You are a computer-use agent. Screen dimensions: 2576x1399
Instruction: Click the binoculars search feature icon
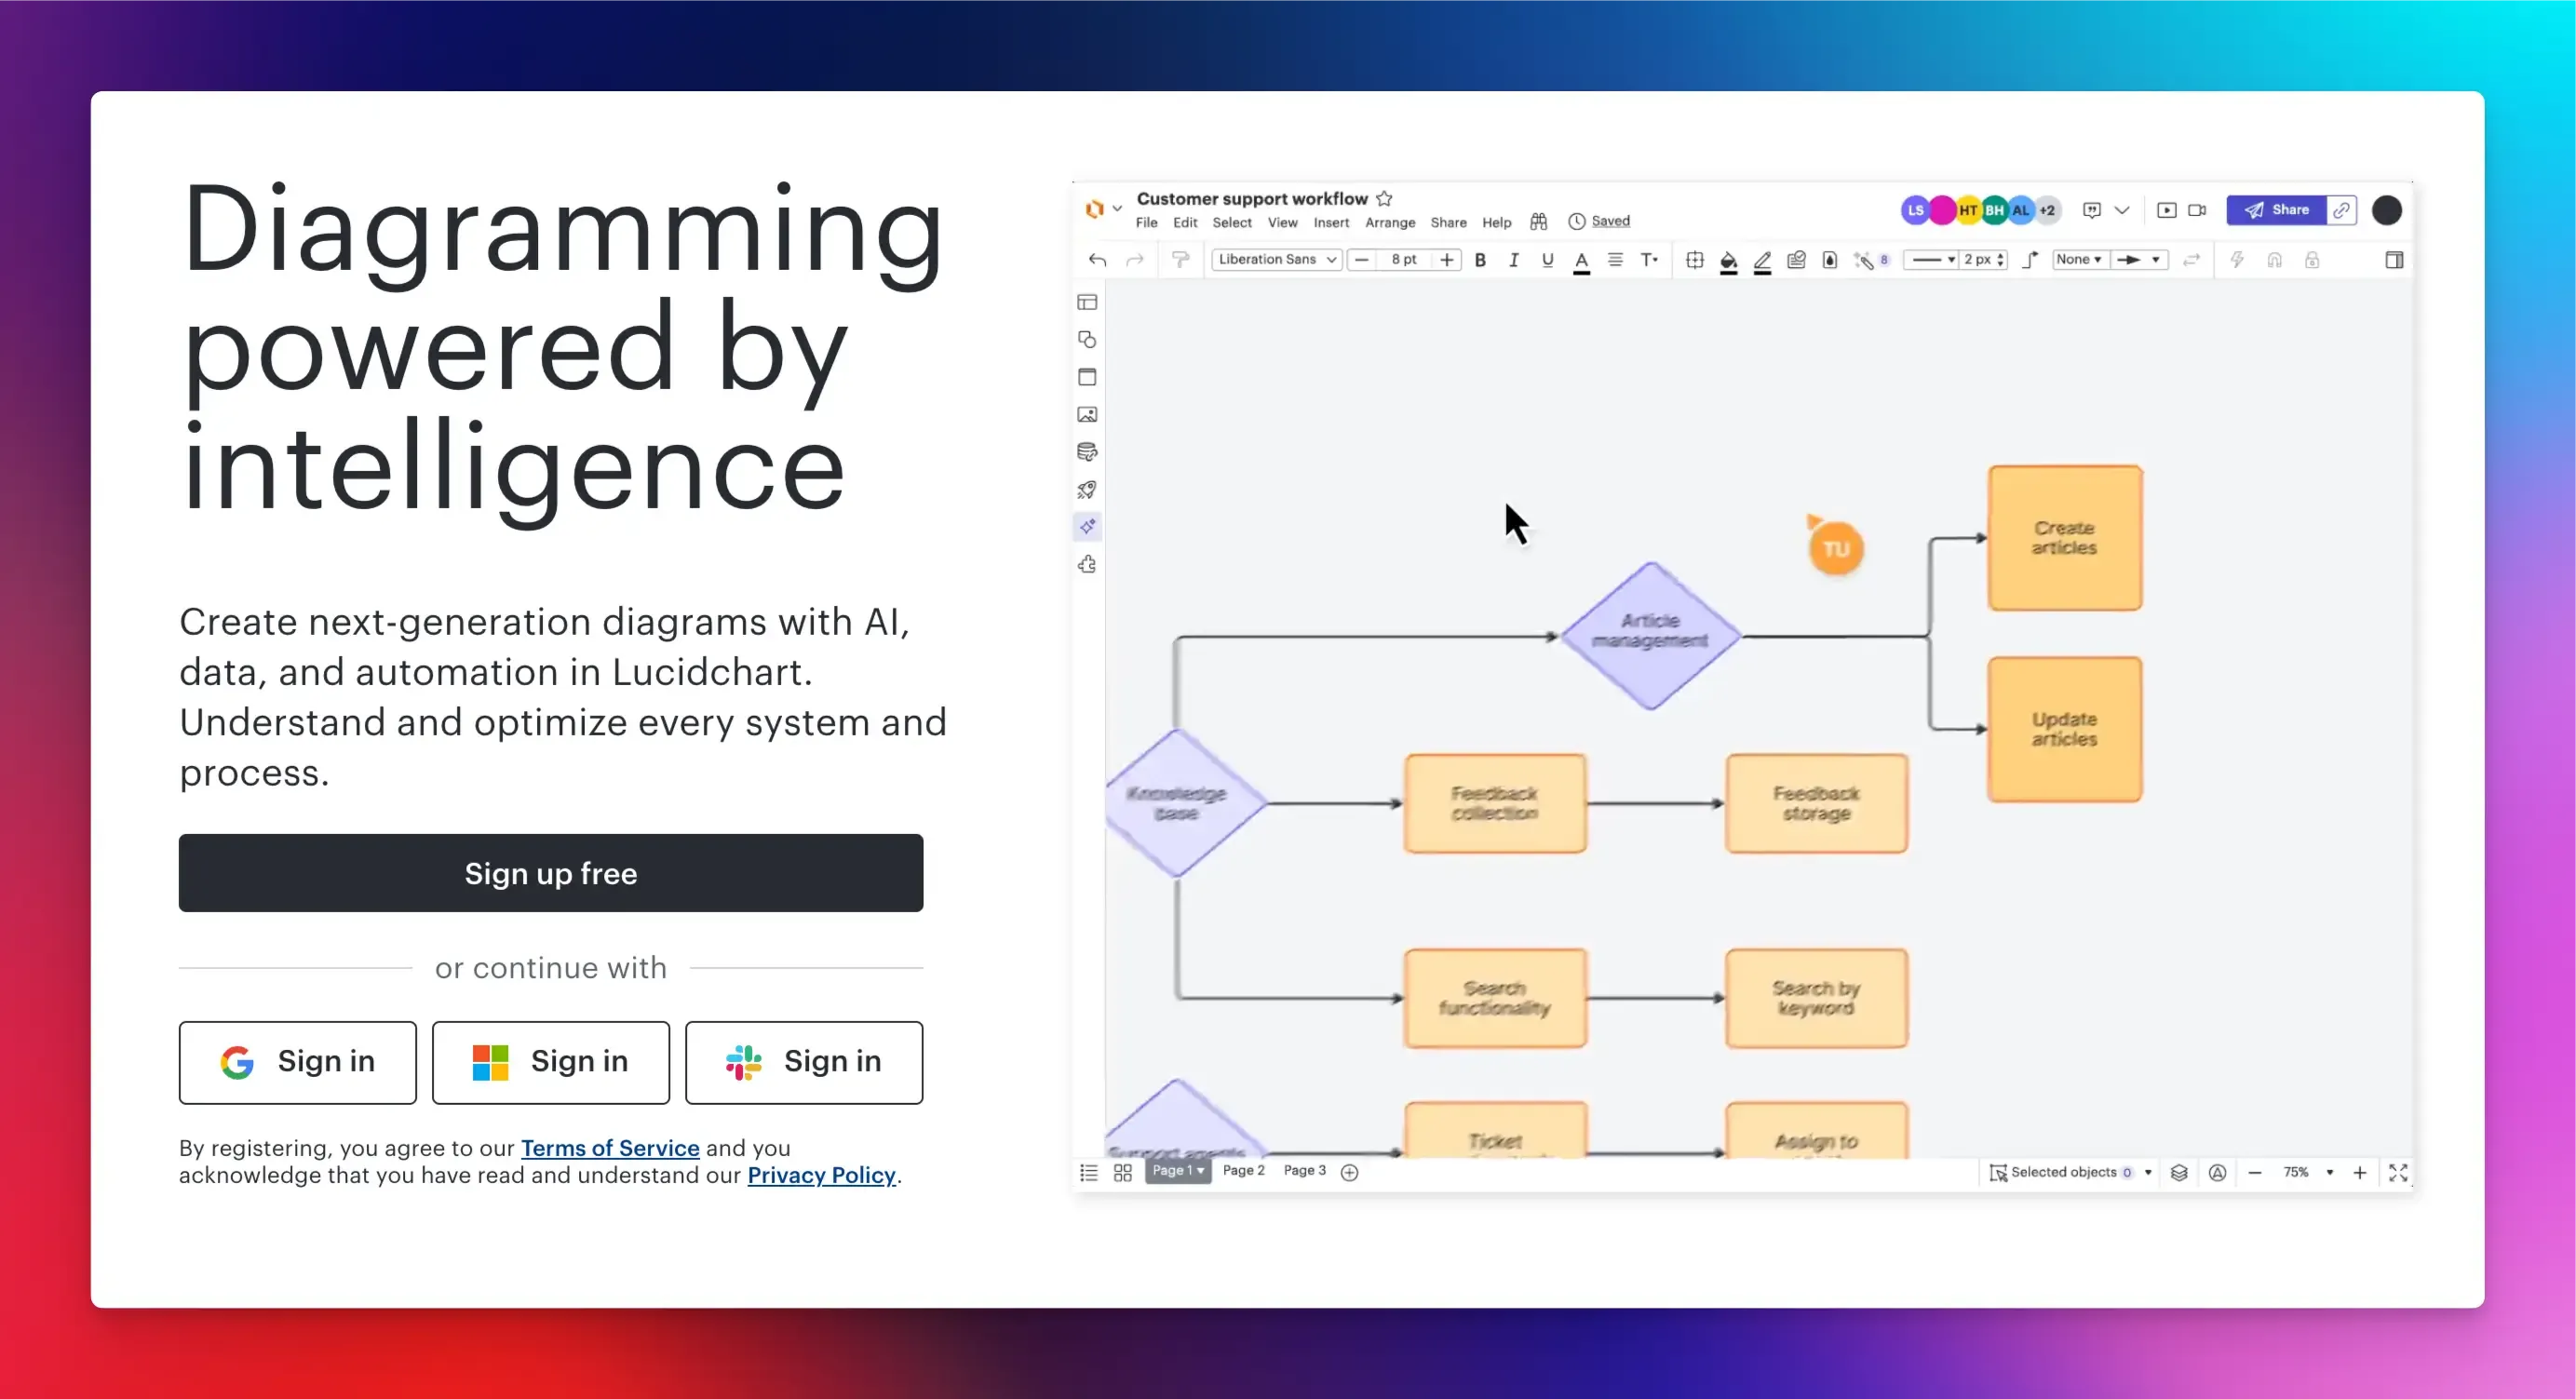click(x=1538, y=221)
